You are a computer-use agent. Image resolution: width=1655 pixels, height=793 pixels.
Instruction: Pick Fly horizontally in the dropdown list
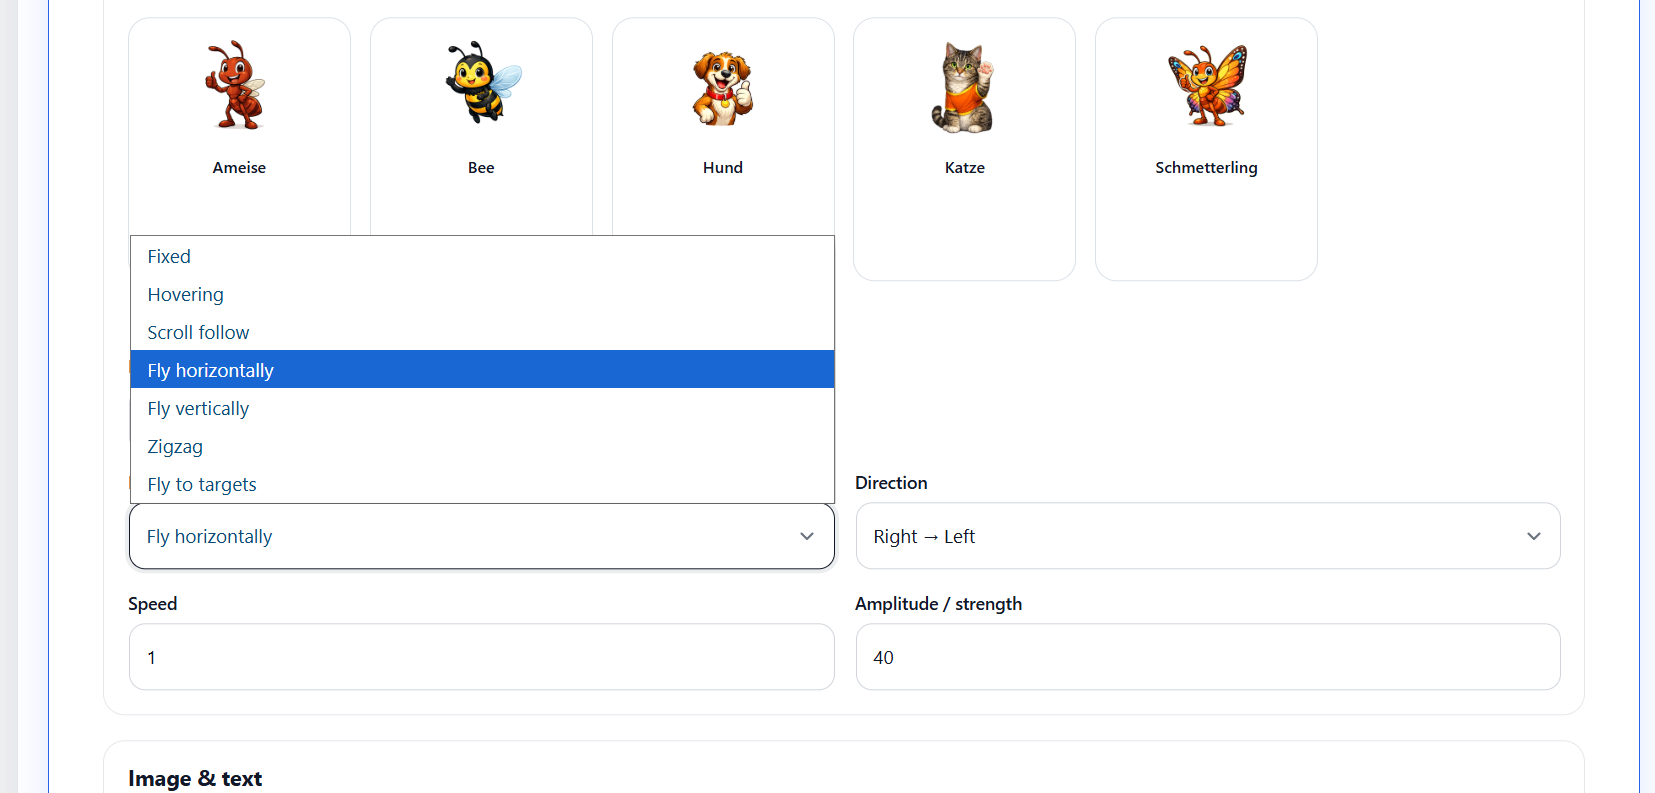coord(211,371)
